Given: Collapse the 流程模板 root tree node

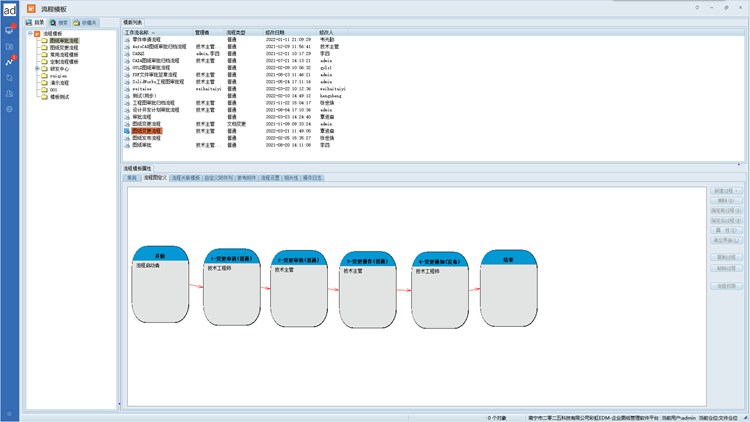Looking at the screenshot, I should click(29, 33).
